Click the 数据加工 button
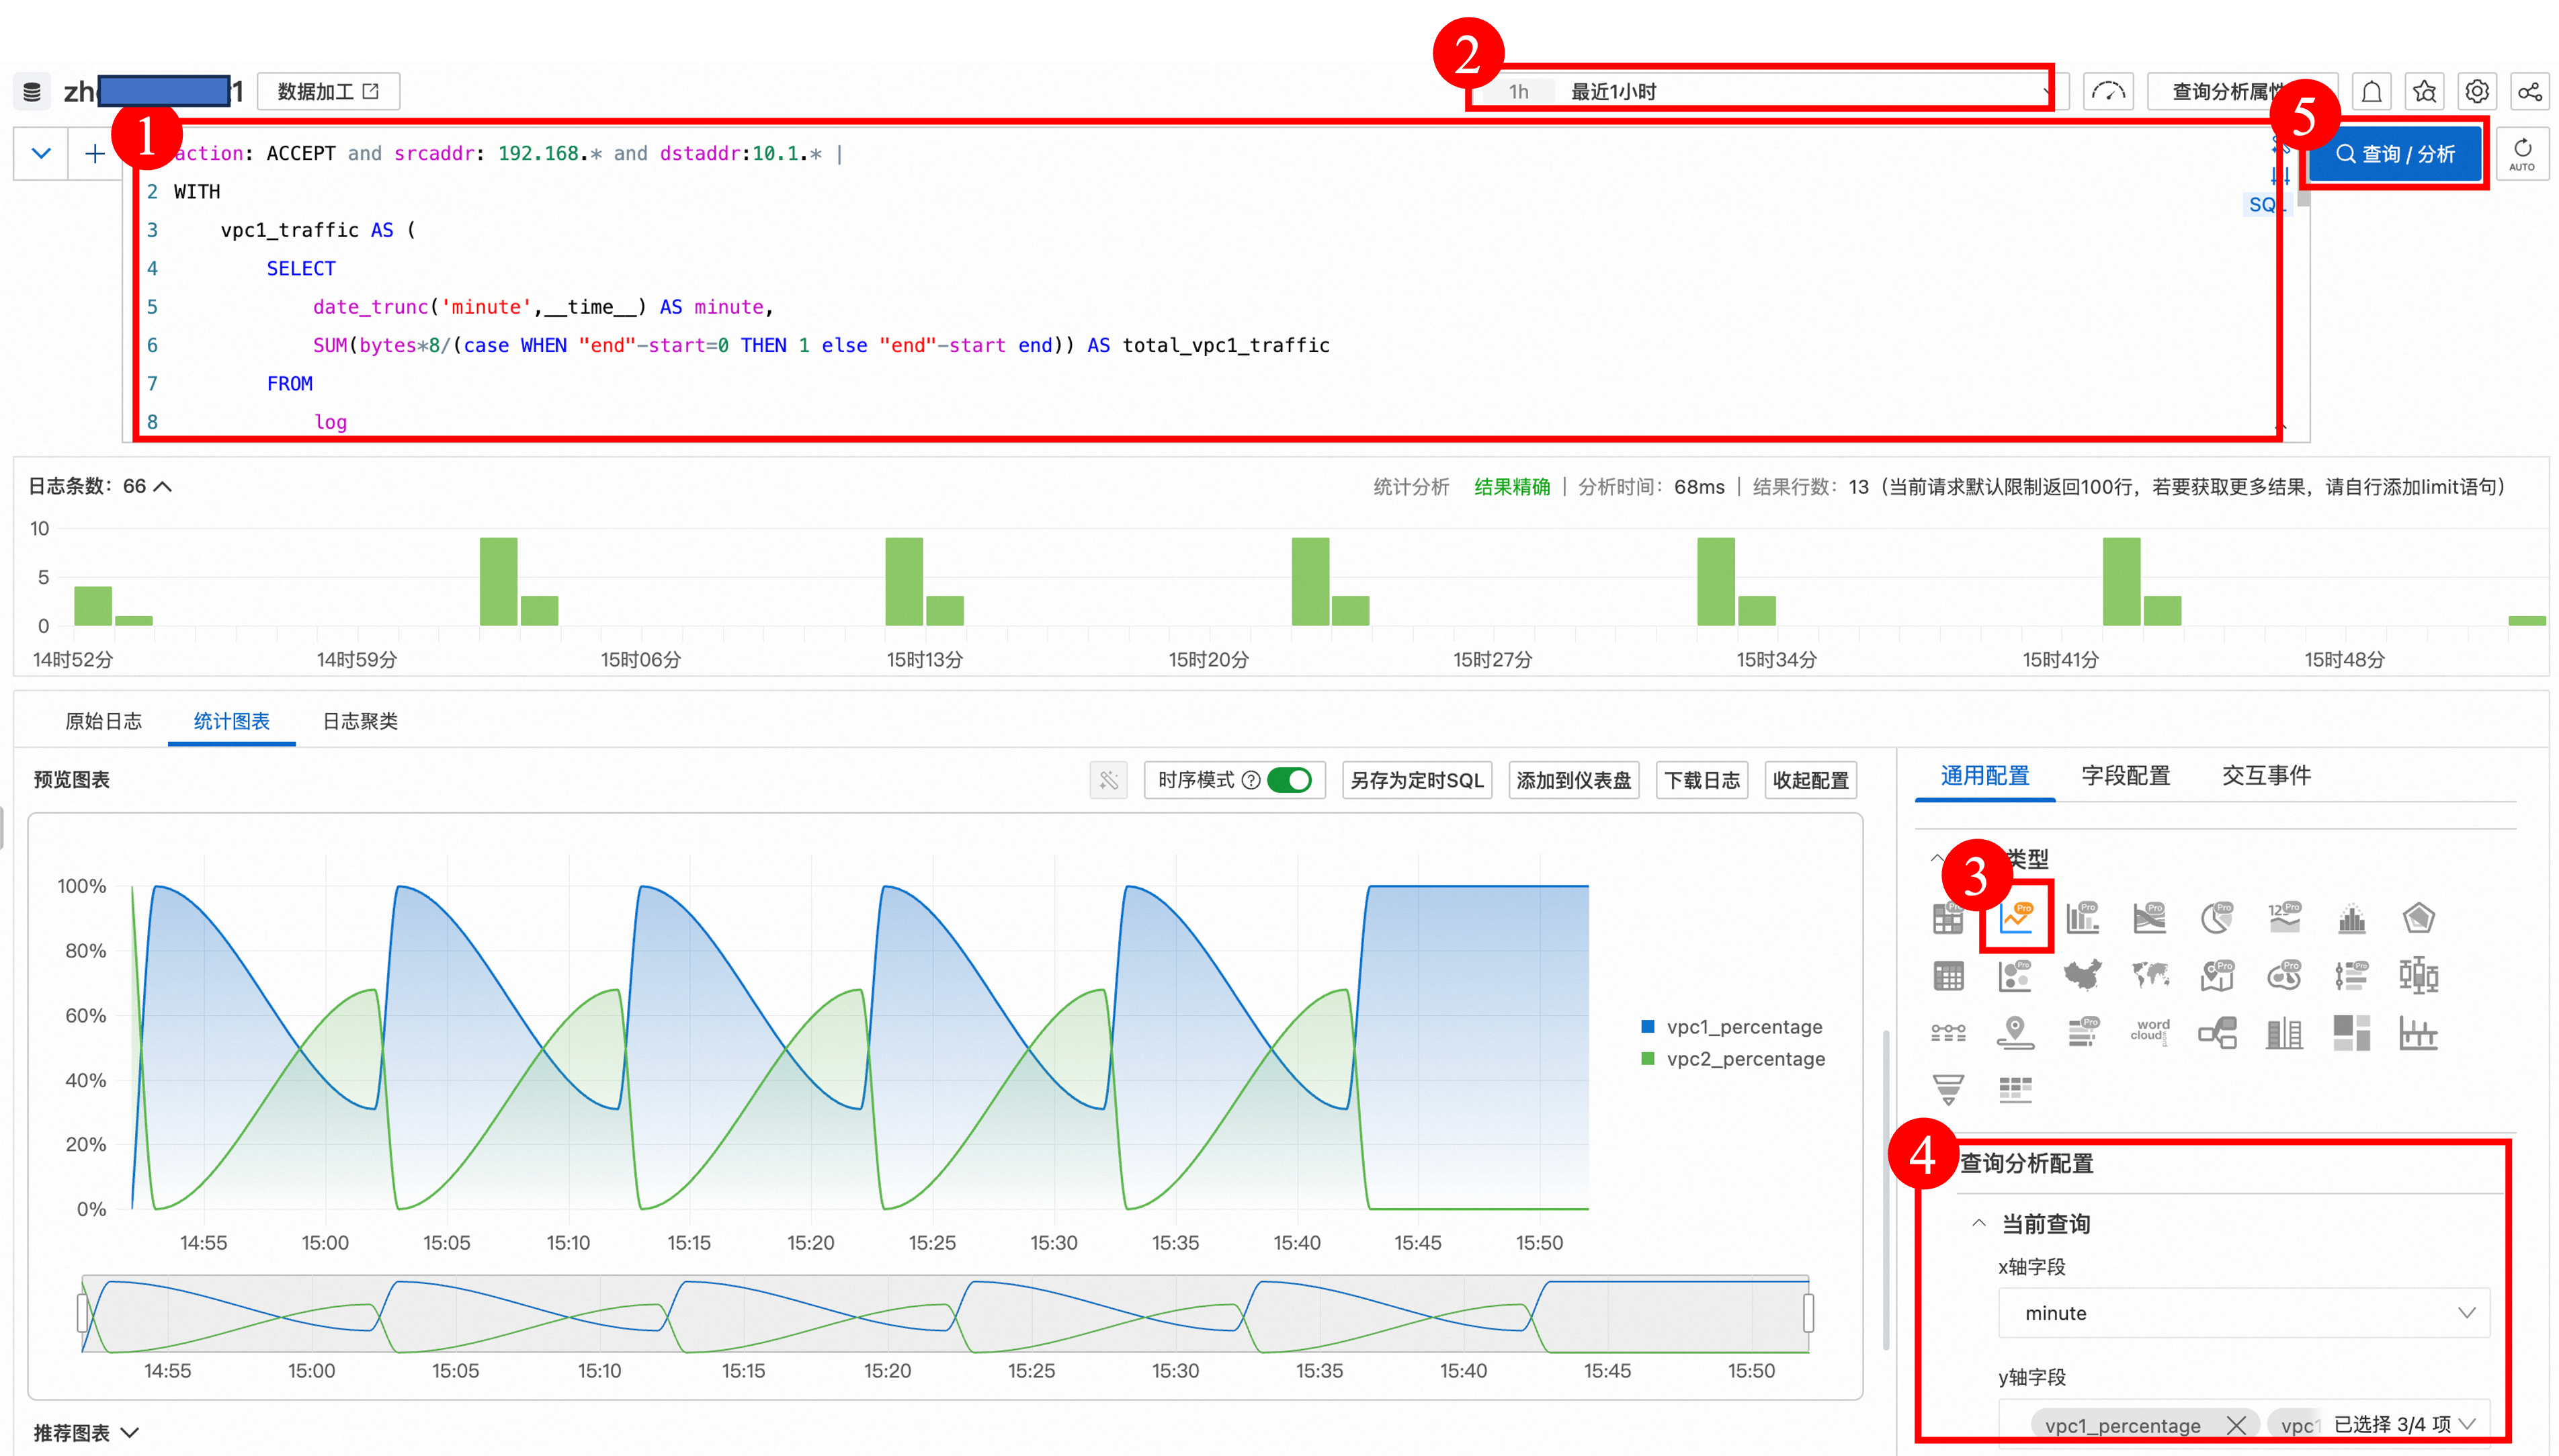Viewport: 2559px width, 1456px height. pos(329,92)
